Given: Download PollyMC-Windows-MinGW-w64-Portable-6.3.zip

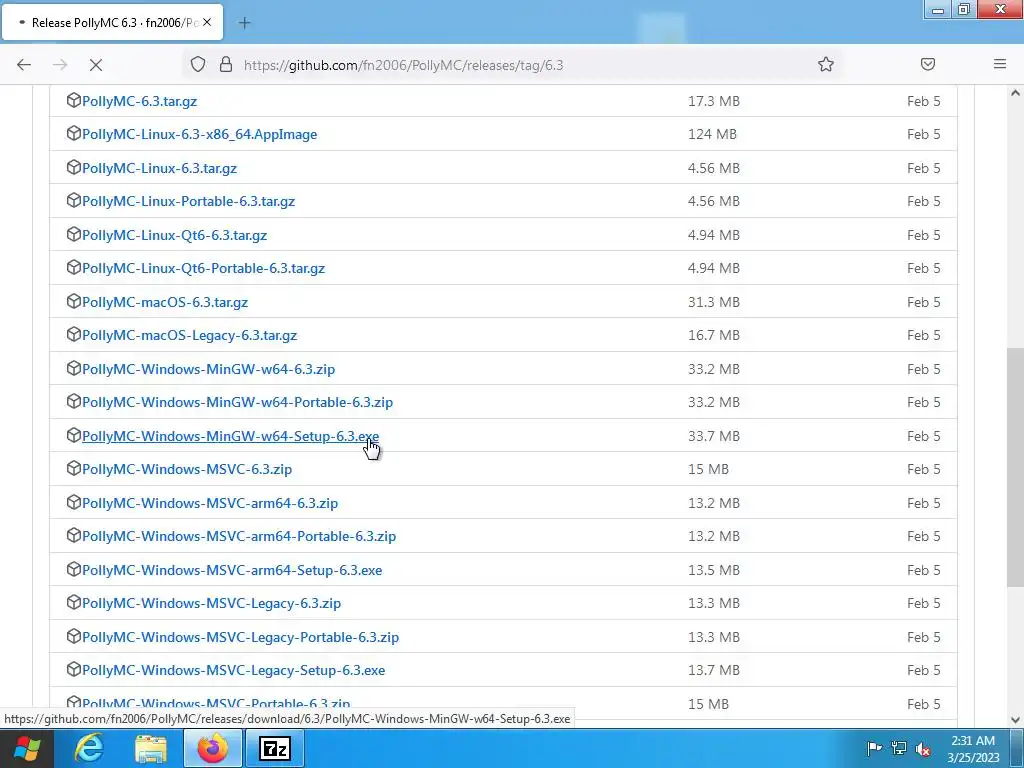Looking at the screenshot, I should 237,402.
